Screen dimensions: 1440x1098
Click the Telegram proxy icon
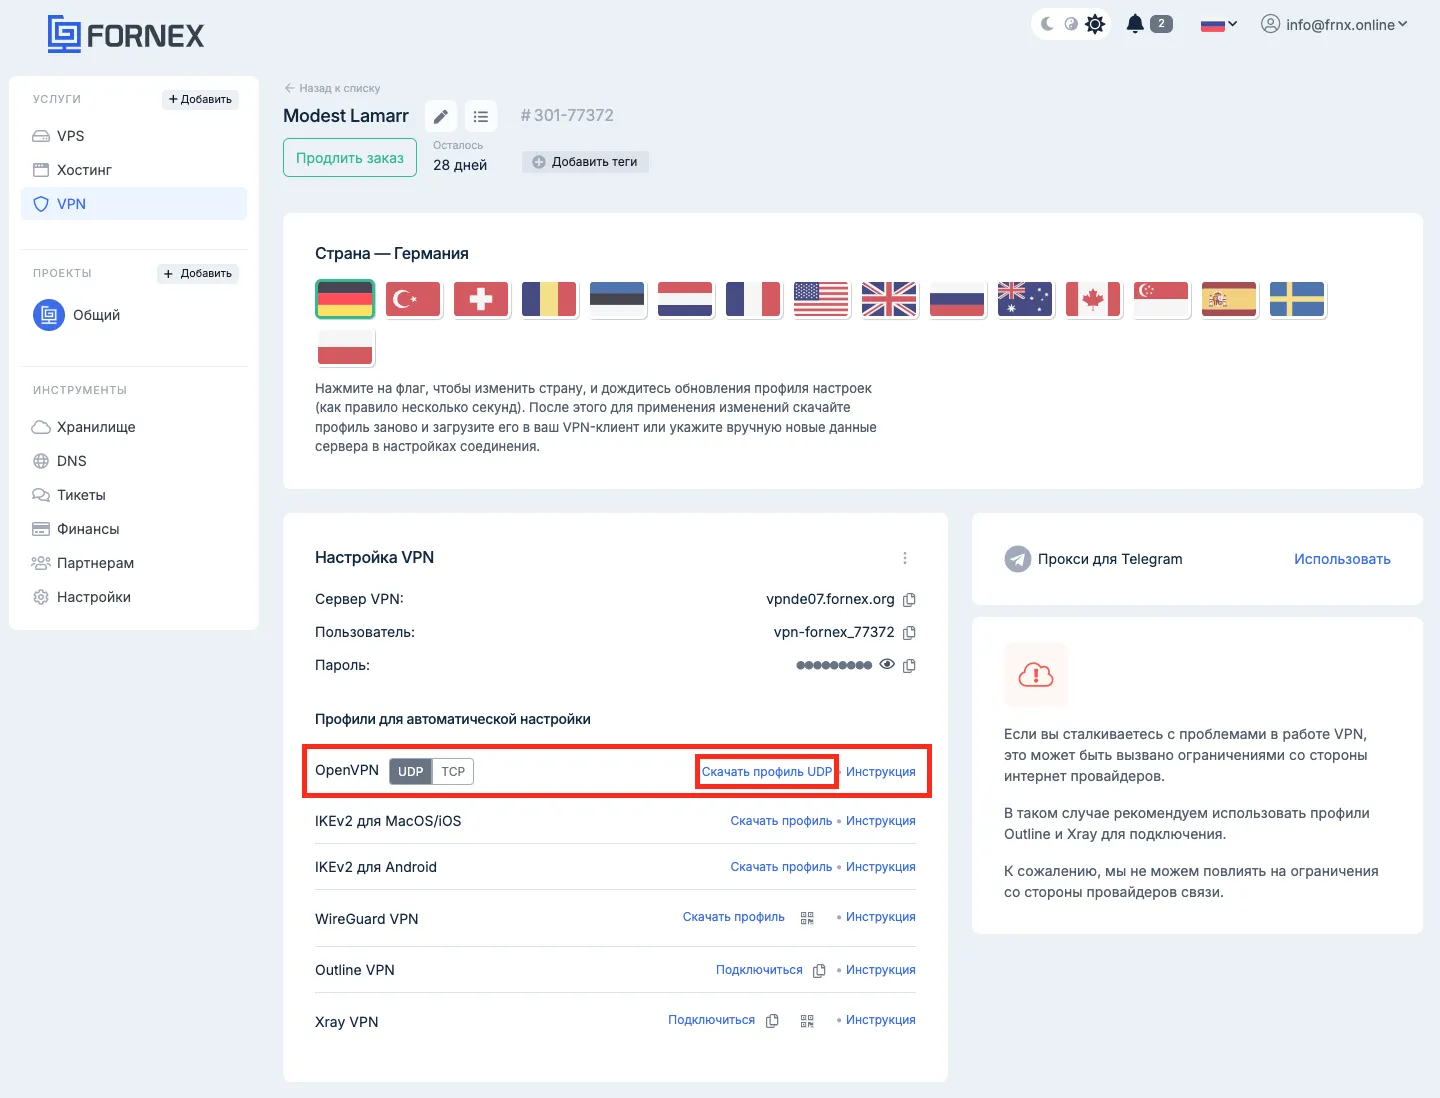coord(1018,559)
